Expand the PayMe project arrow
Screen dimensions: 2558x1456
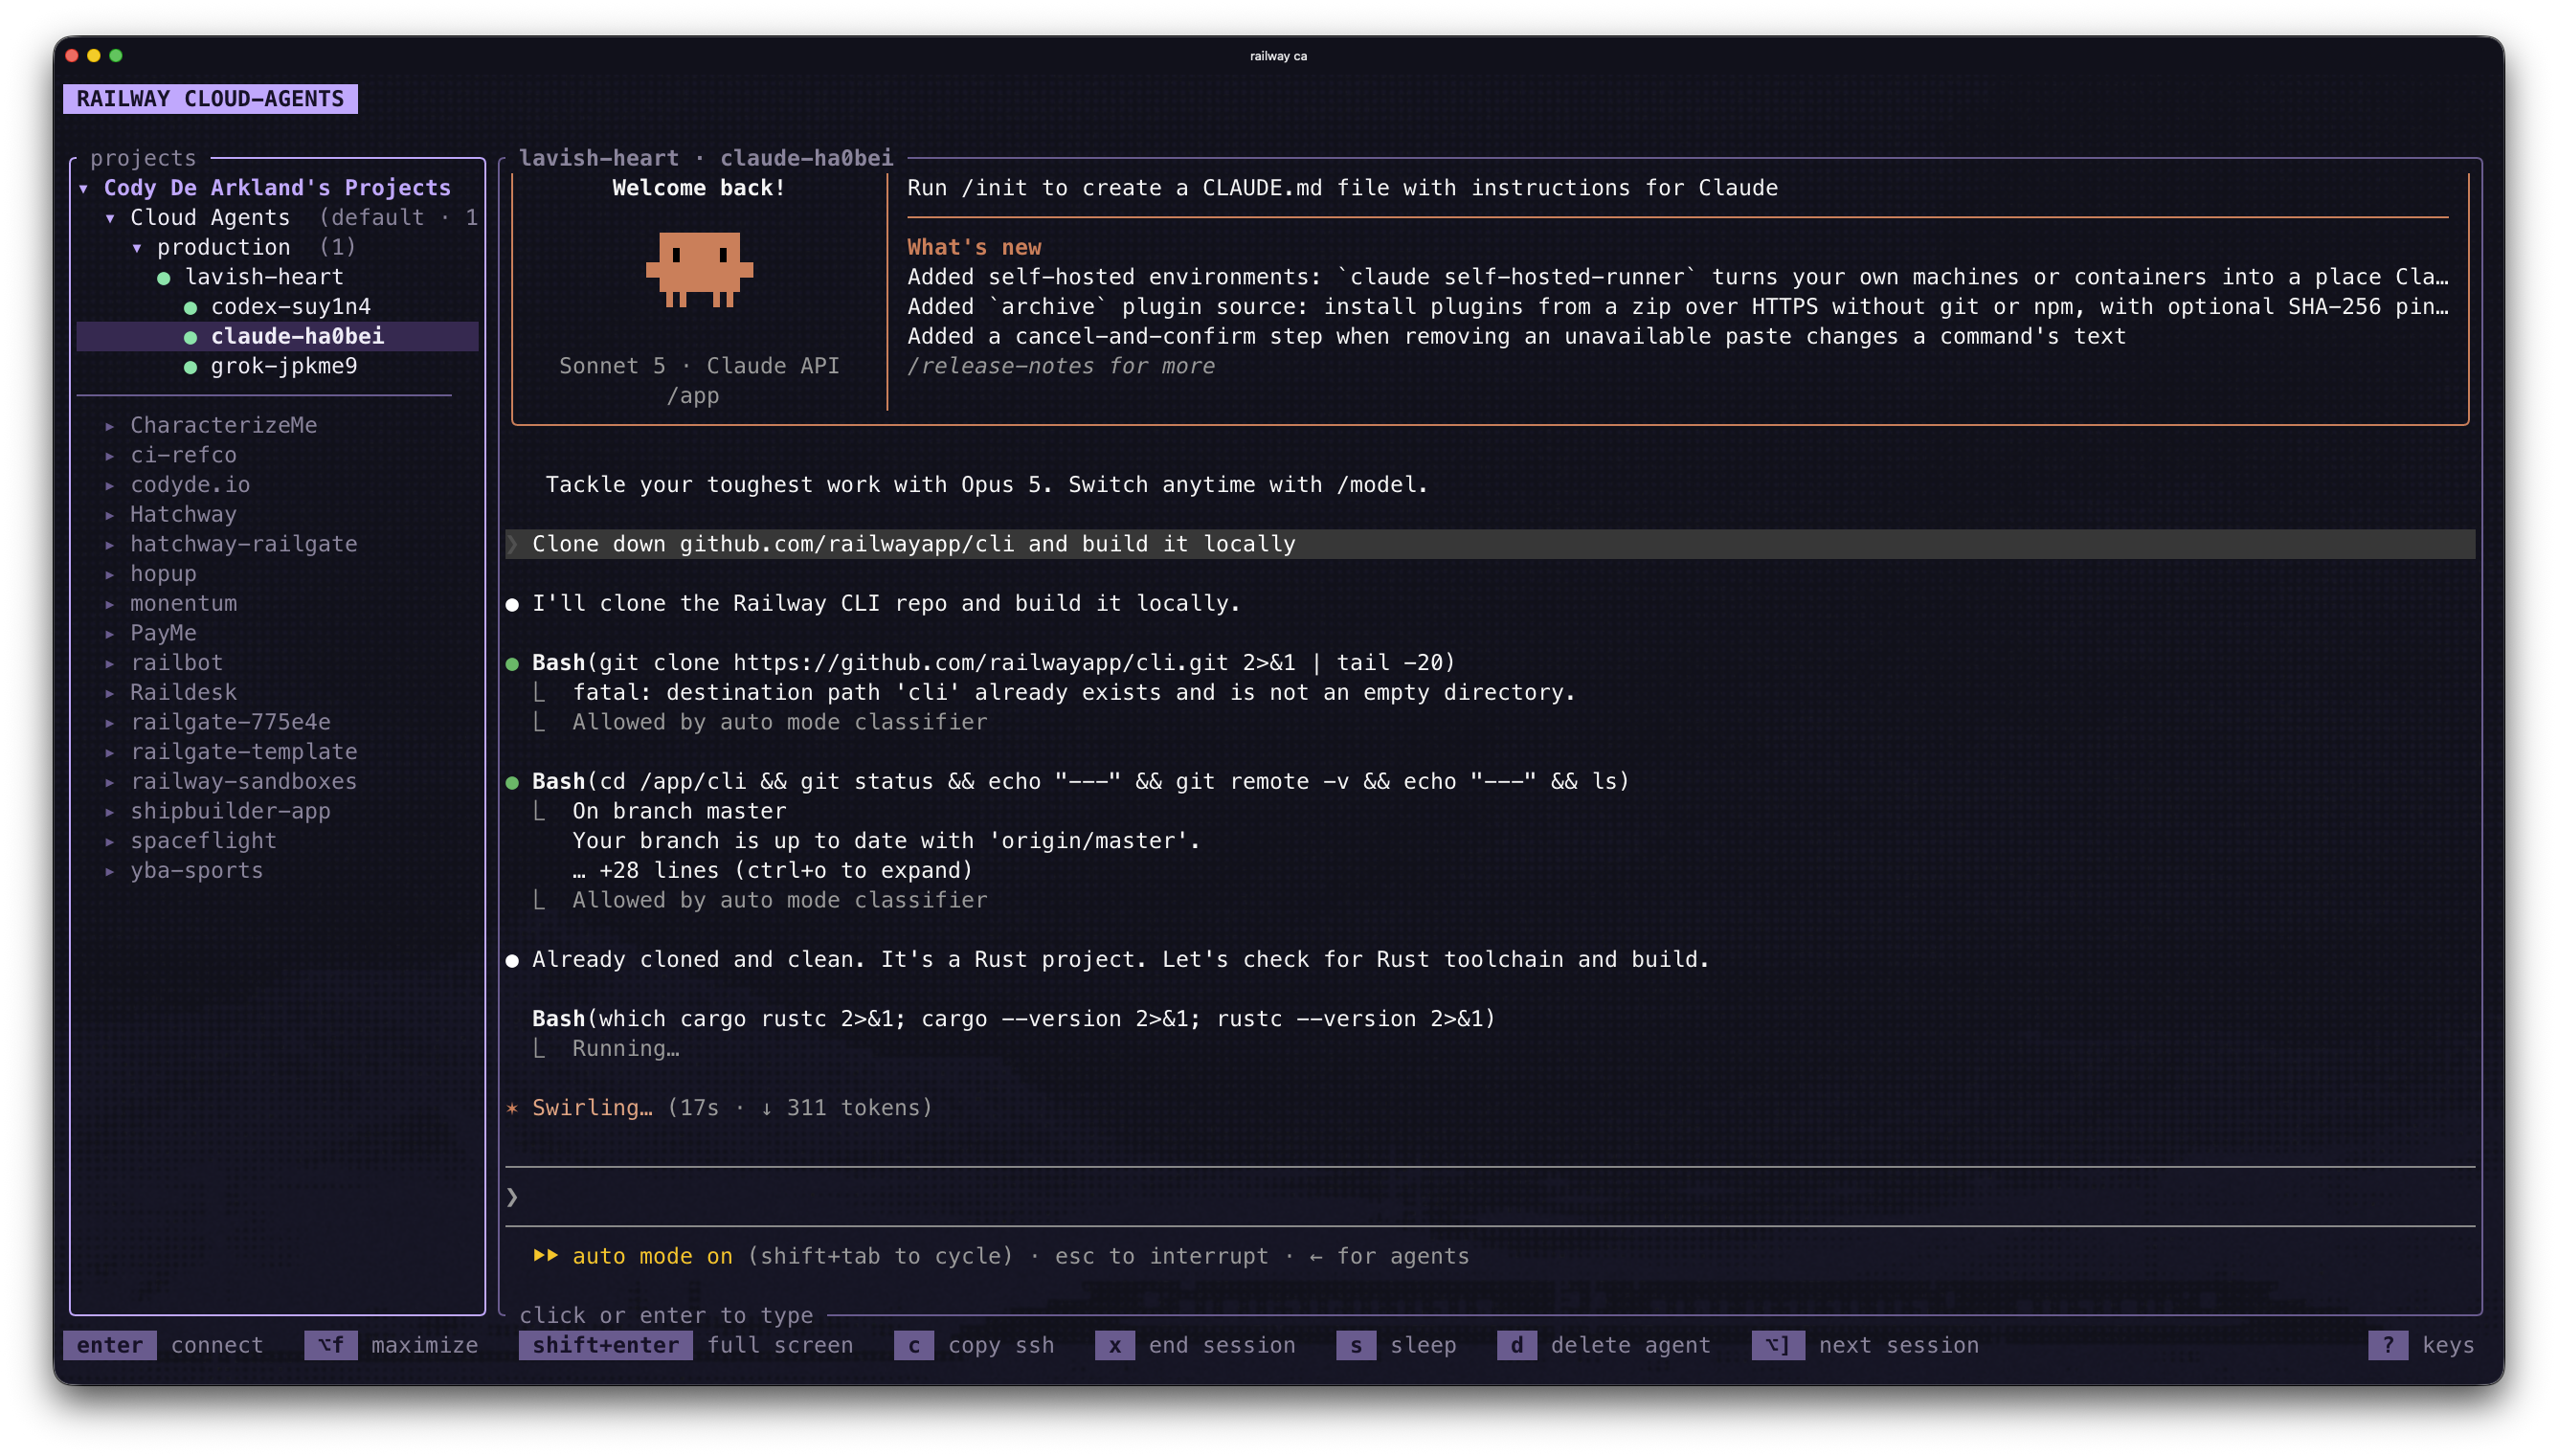pyautogui.click(x=110, y=634)
